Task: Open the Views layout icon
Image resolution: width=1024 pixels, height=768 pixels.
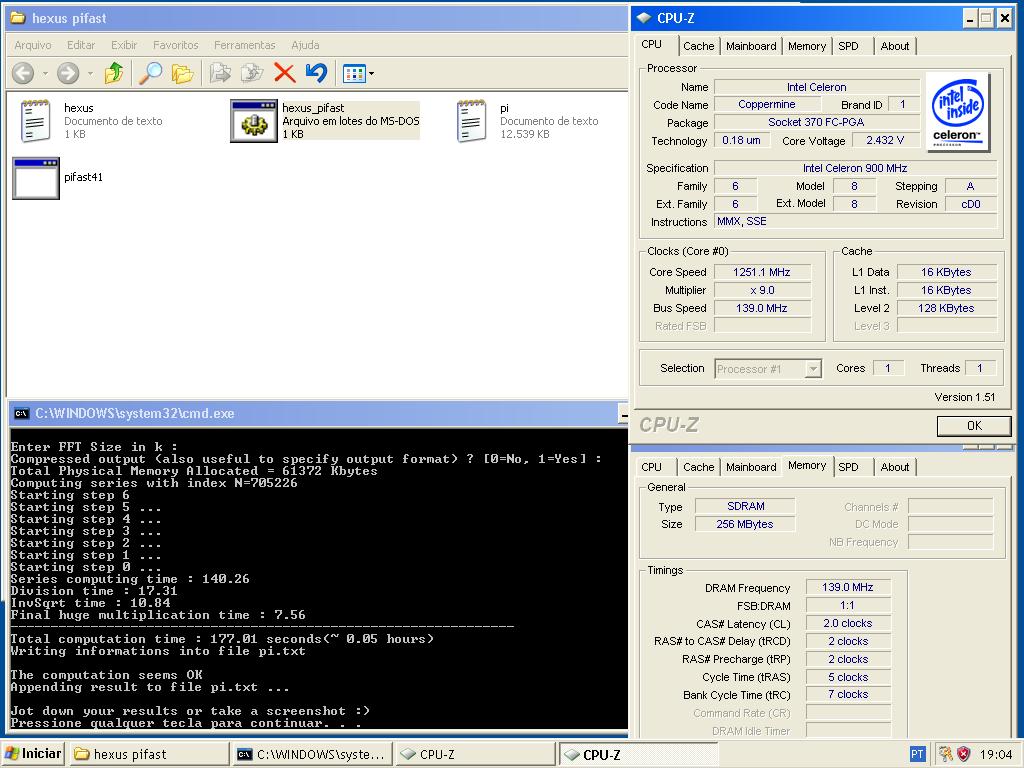Action: 354,74
